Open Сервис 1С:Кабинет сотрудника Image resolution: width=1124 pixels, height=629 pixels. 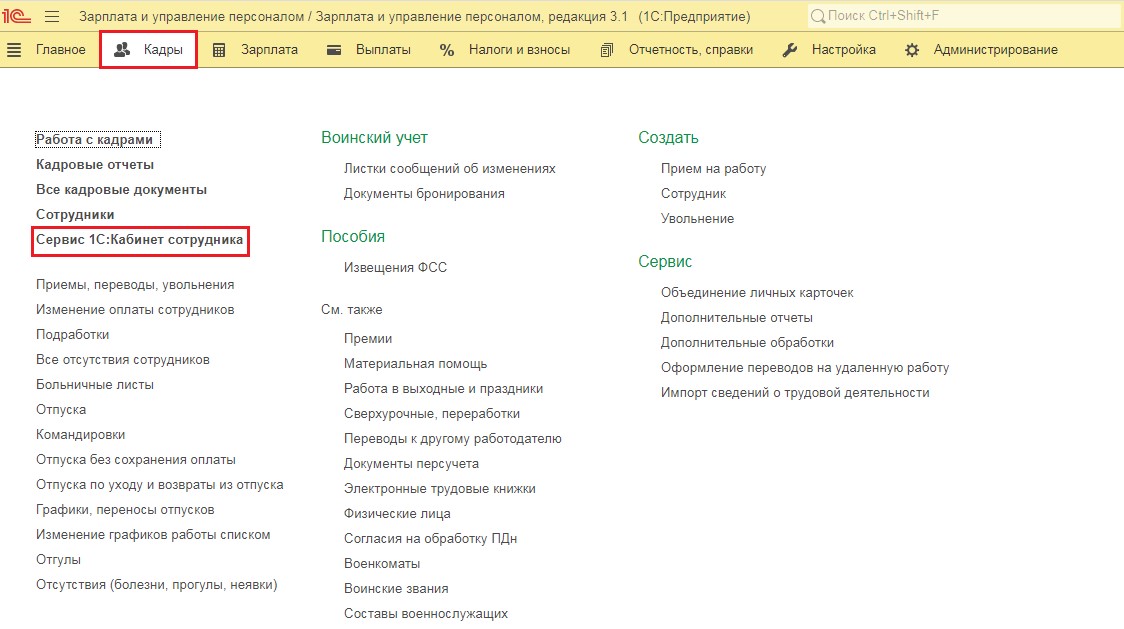click(x=139, y=240)
